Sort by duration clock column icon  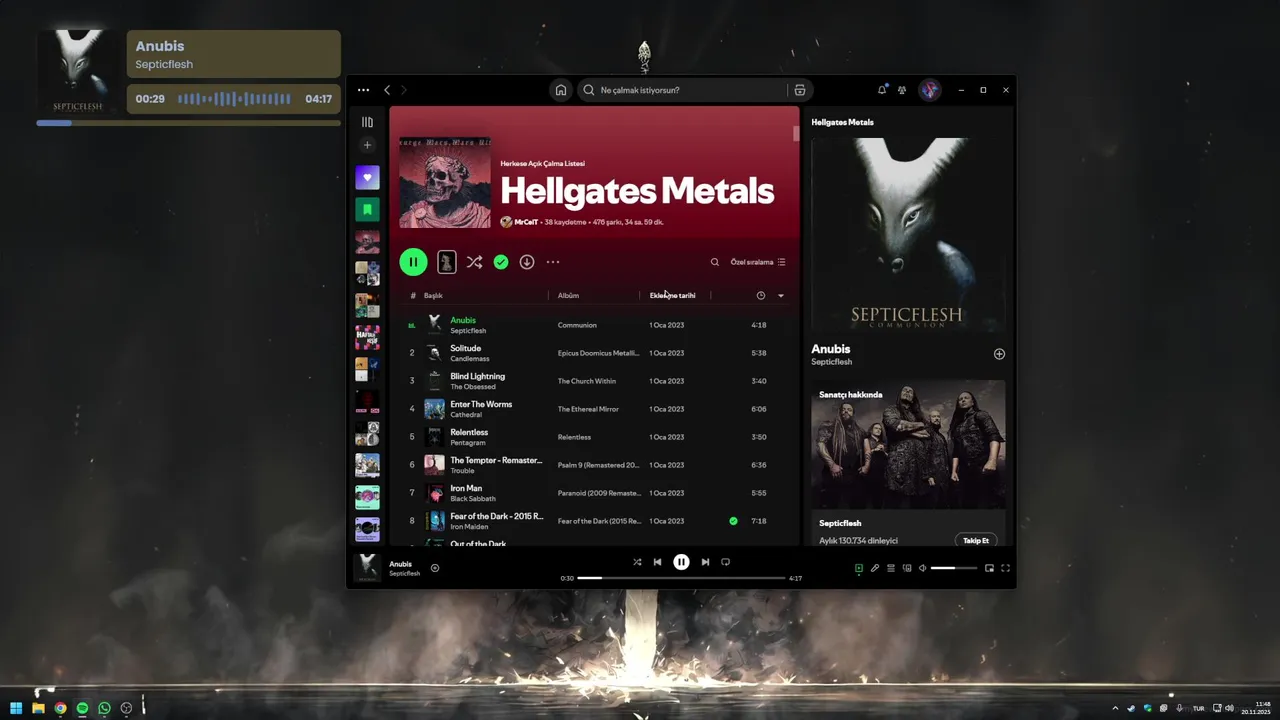click(x=761, y=296)
